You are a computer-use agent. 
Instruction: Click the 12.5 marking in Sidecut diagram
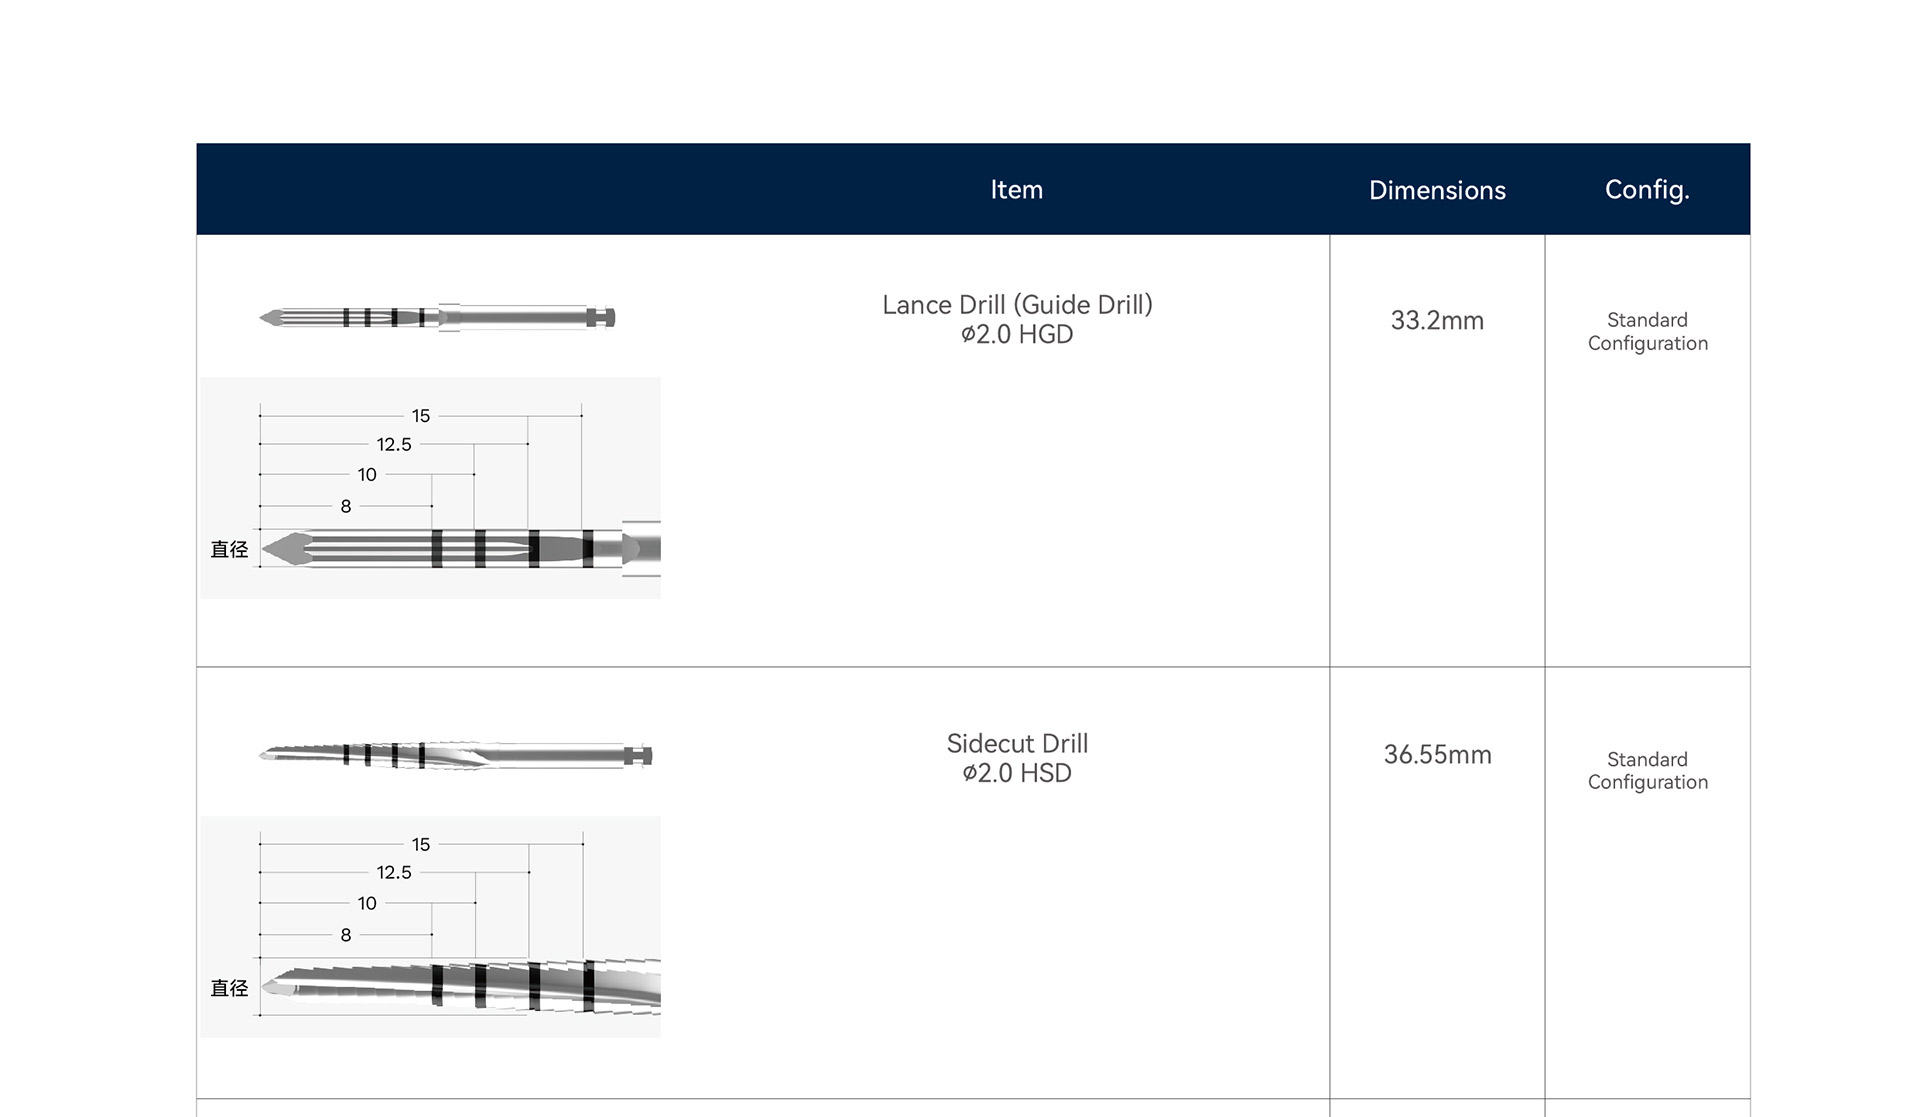tap(394, 873)
